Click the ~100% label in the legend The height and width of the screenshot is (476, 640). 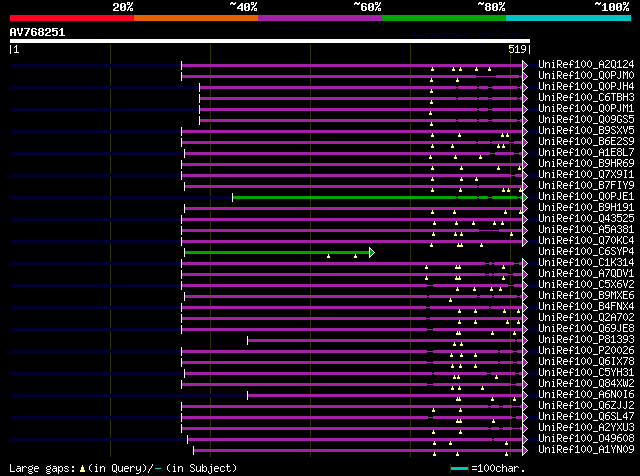(611, 7)
